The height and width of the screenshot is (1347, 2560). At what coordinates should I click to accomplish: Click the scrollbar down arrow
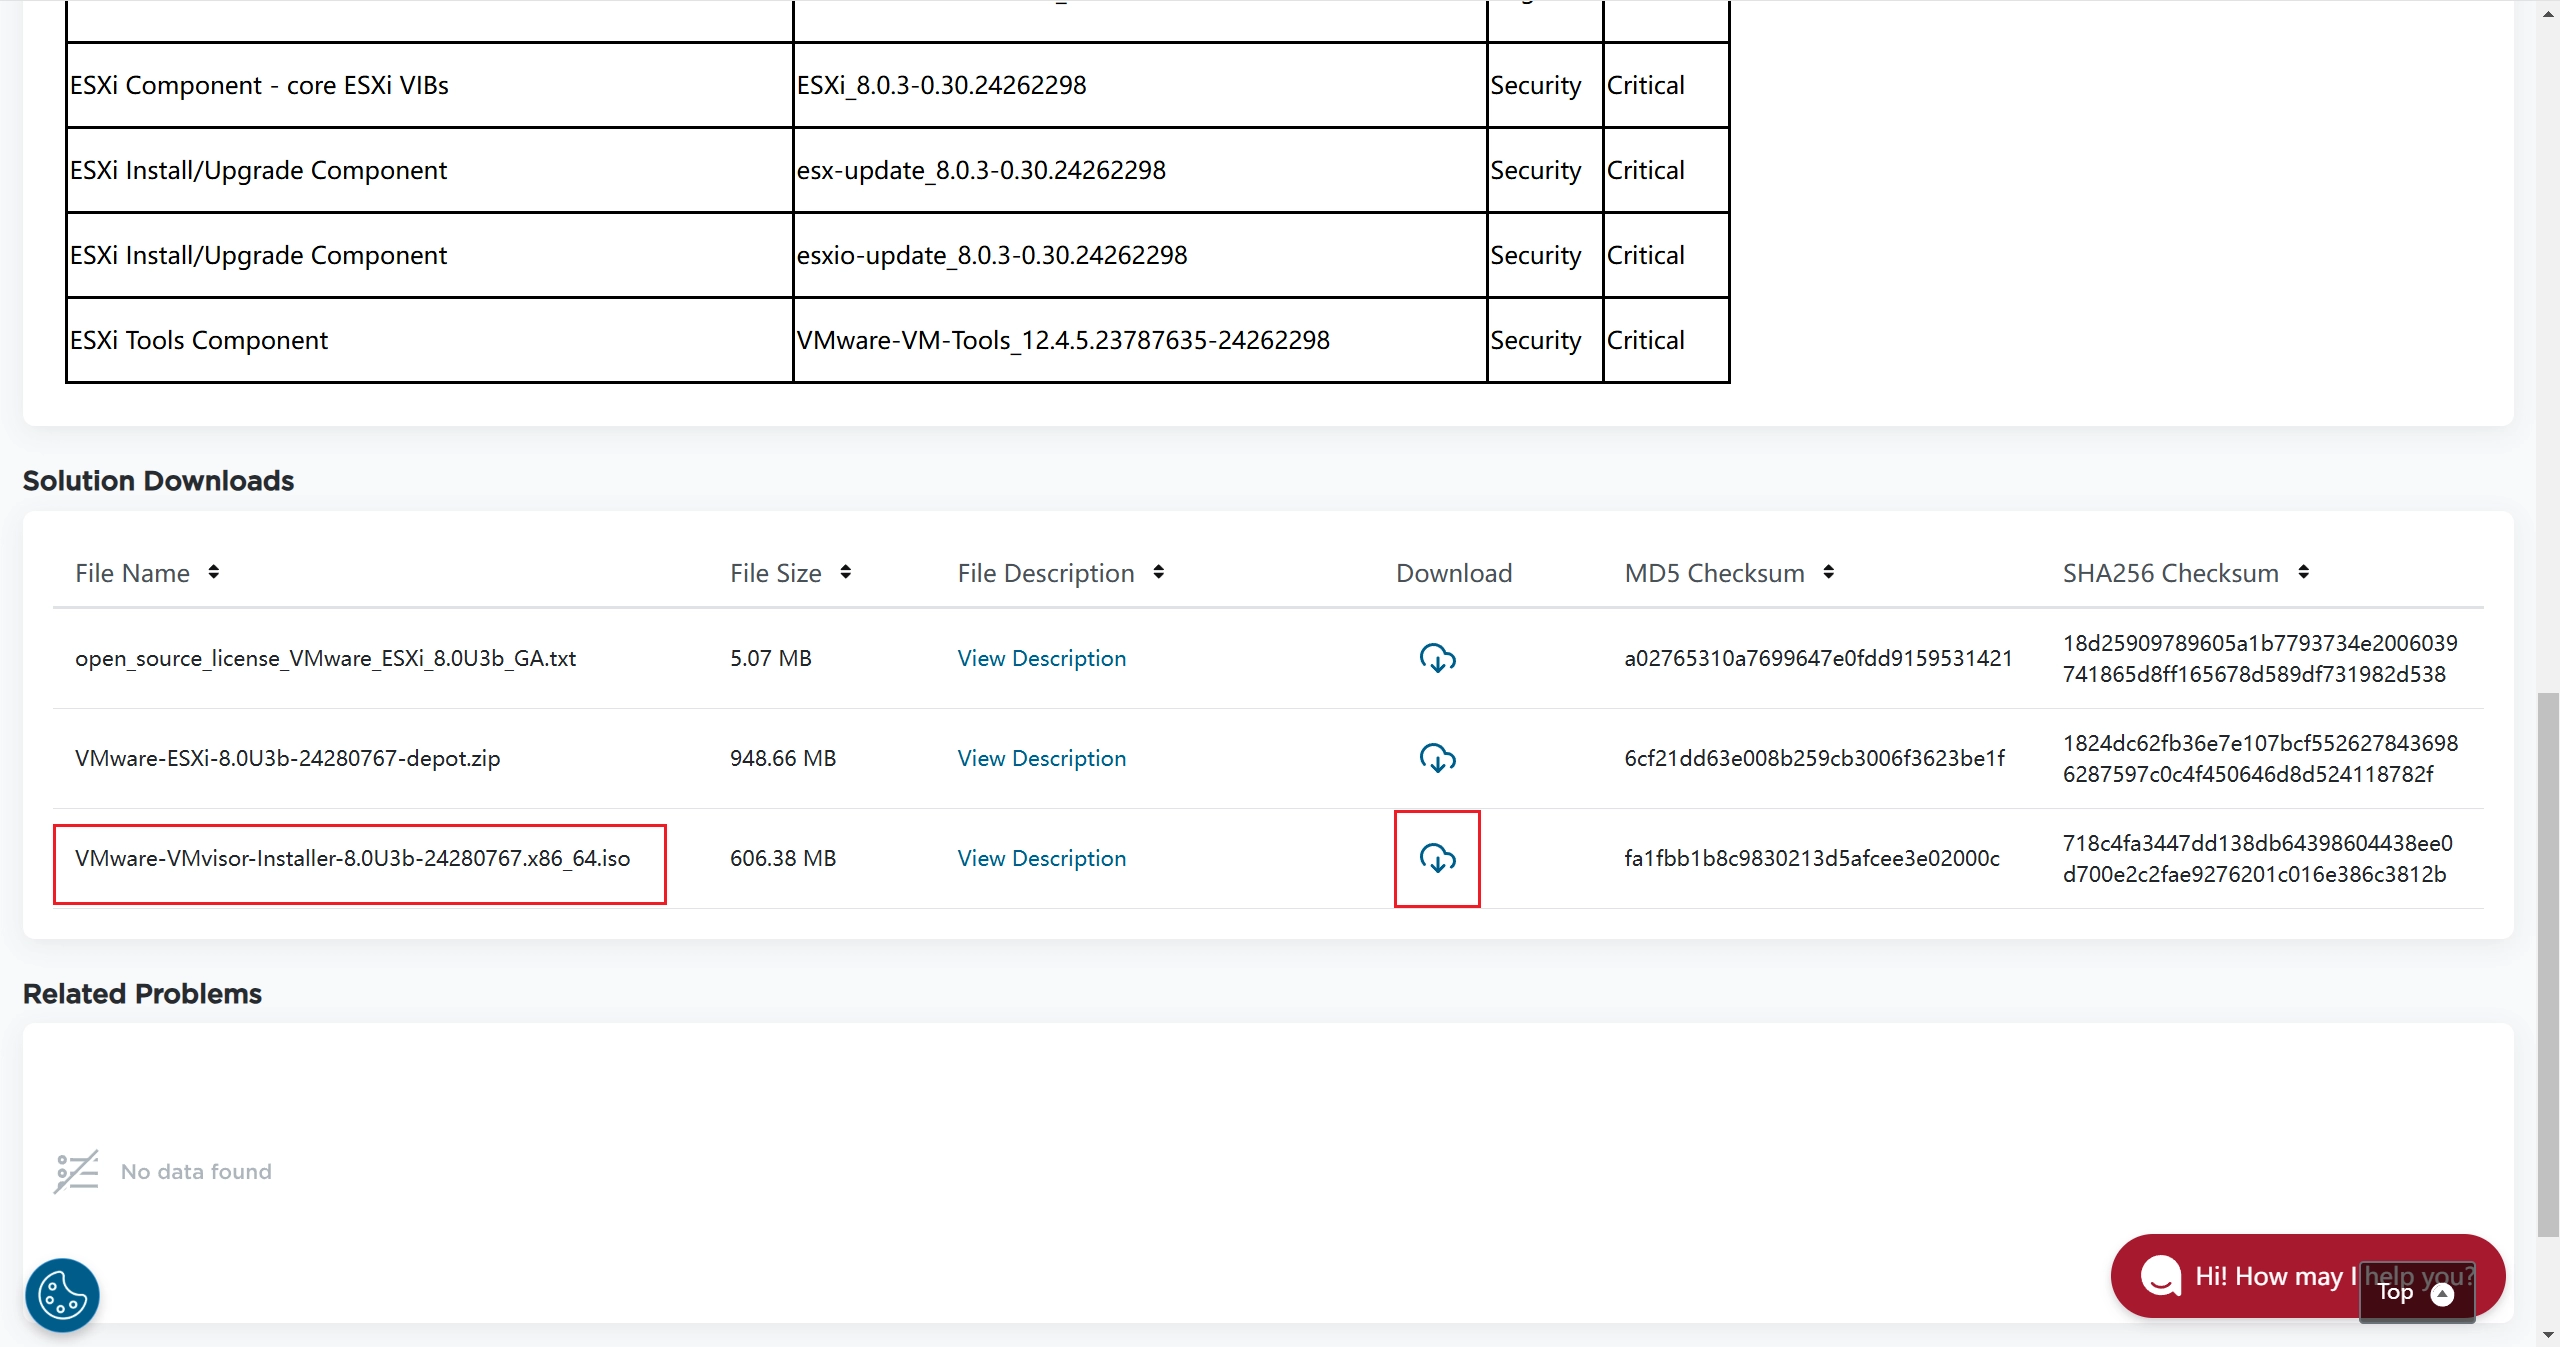[2548, 1336]
